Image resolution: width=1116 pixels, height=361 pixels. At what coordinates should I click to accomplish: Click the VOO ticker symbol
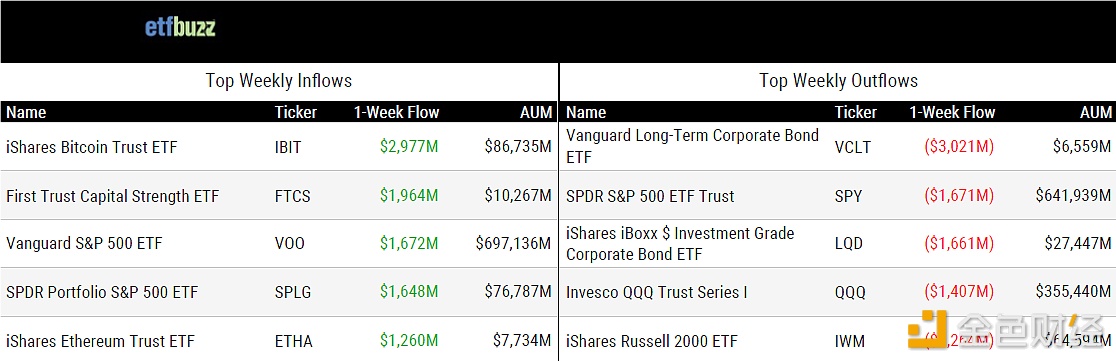pos(290,244)
